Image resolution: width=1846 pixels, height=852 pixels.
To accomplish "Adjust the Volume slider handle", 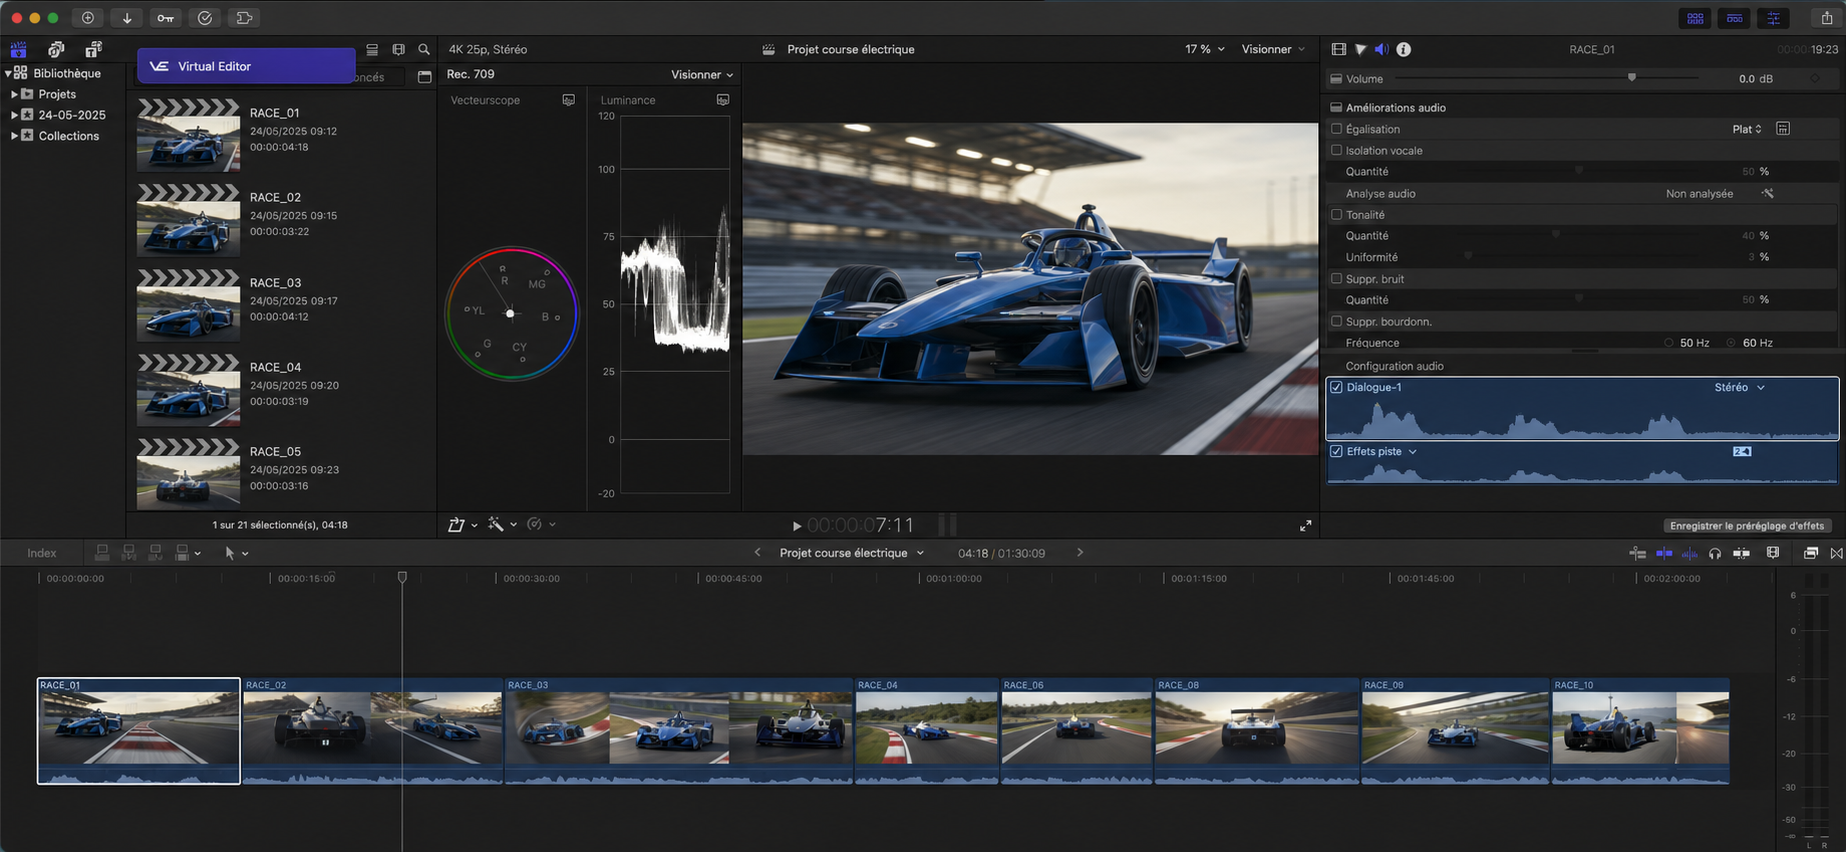I will tap(1632, 77).
